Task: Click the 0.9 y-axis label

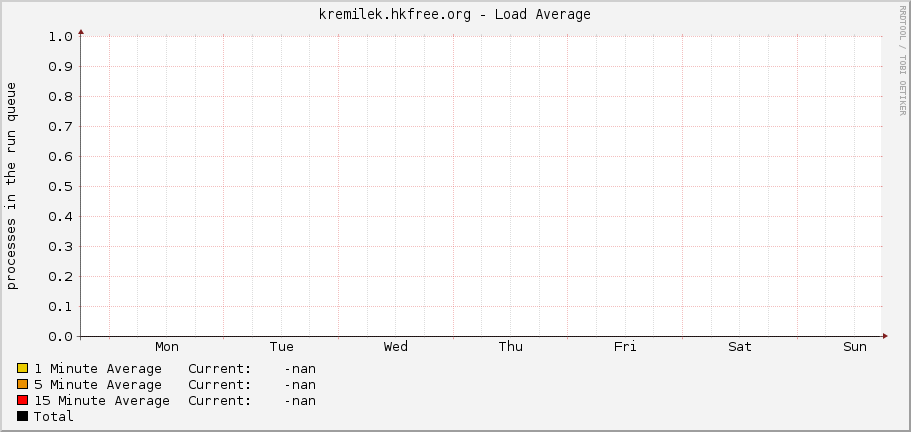Action: (60, 66)
